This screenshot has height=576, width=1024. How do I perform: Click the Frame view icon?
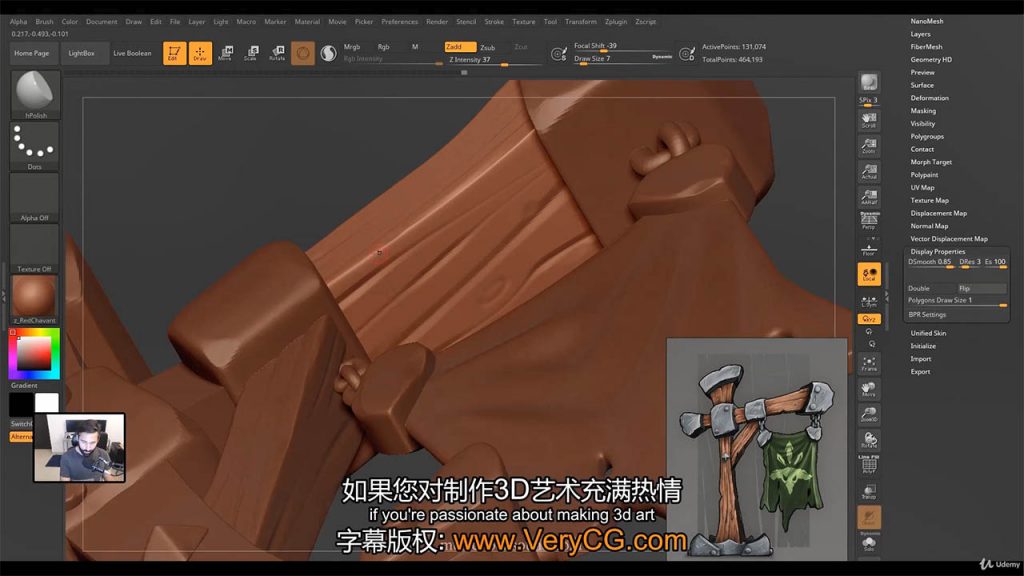[x=869, y=364]
